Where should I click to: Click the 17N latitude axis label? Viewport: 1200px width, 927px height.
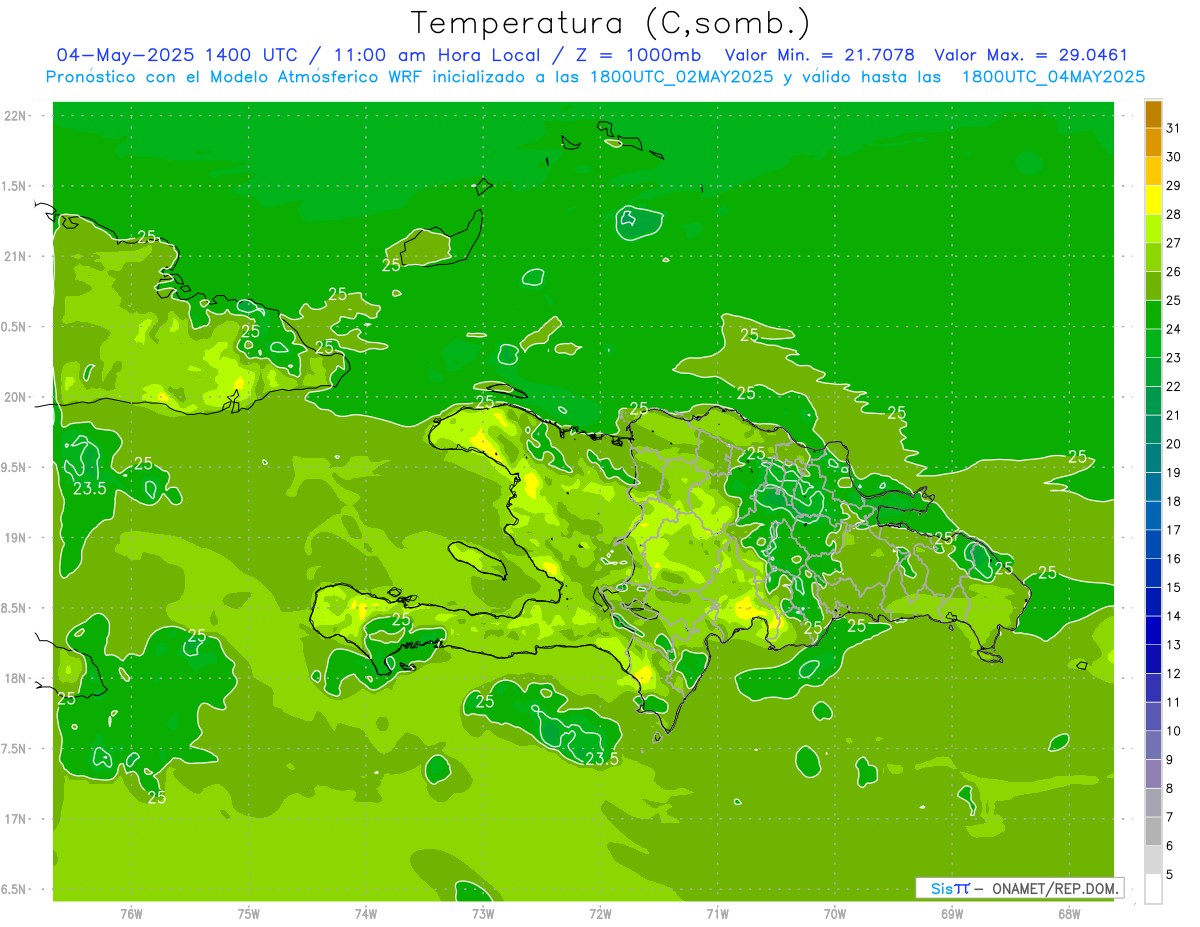16,819
